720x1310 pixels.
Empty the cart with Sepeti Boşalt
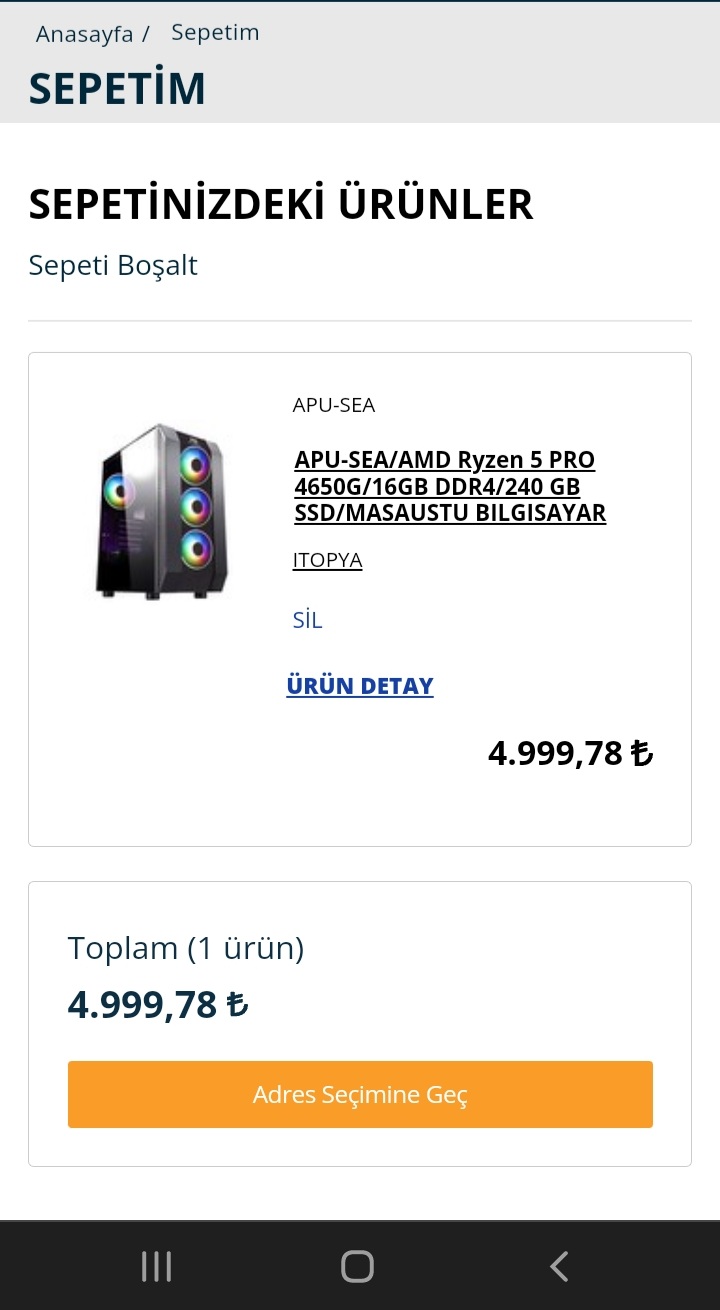tap(113, 266)
